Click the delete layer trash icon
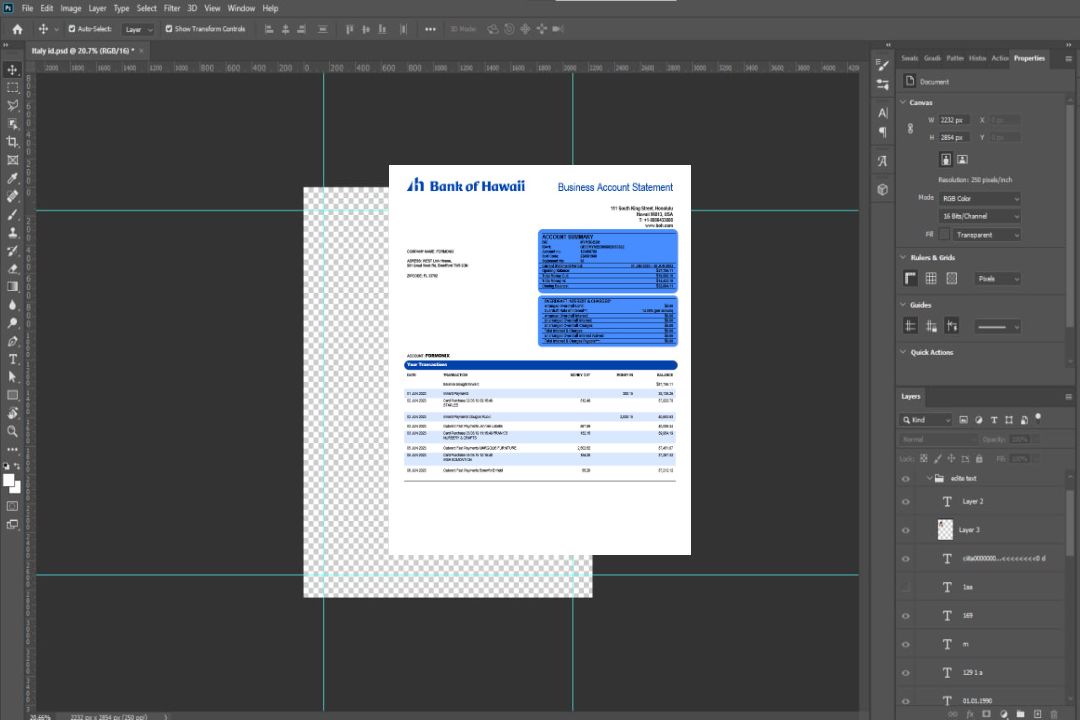Image resolution: width=1080 pixels, height=720 pixels. tap(1052, 713)
